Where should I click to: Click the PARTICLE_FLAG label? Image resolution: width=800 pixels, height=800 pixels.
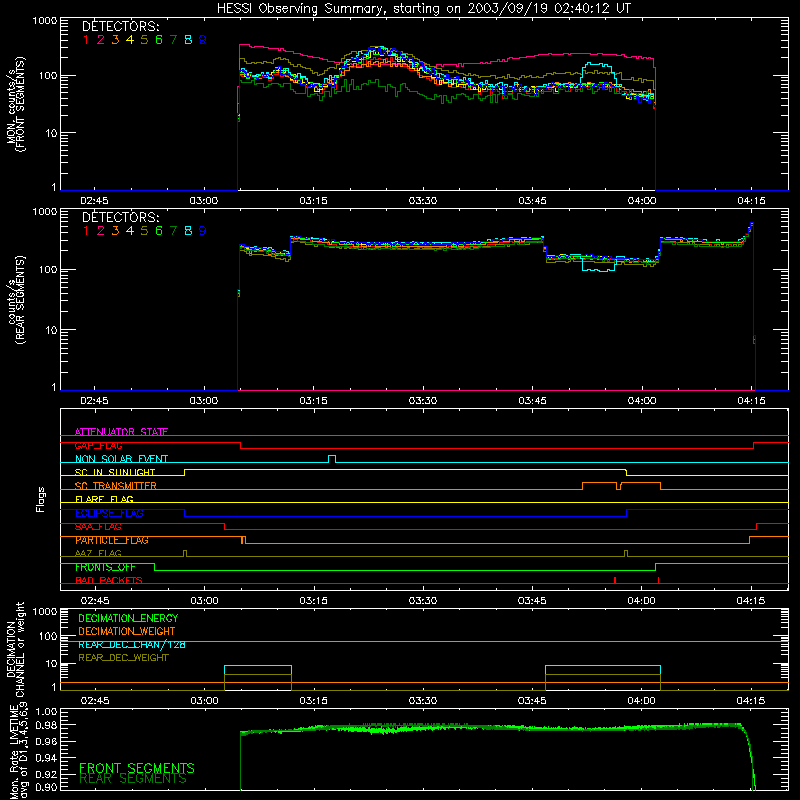coord(112,540)
